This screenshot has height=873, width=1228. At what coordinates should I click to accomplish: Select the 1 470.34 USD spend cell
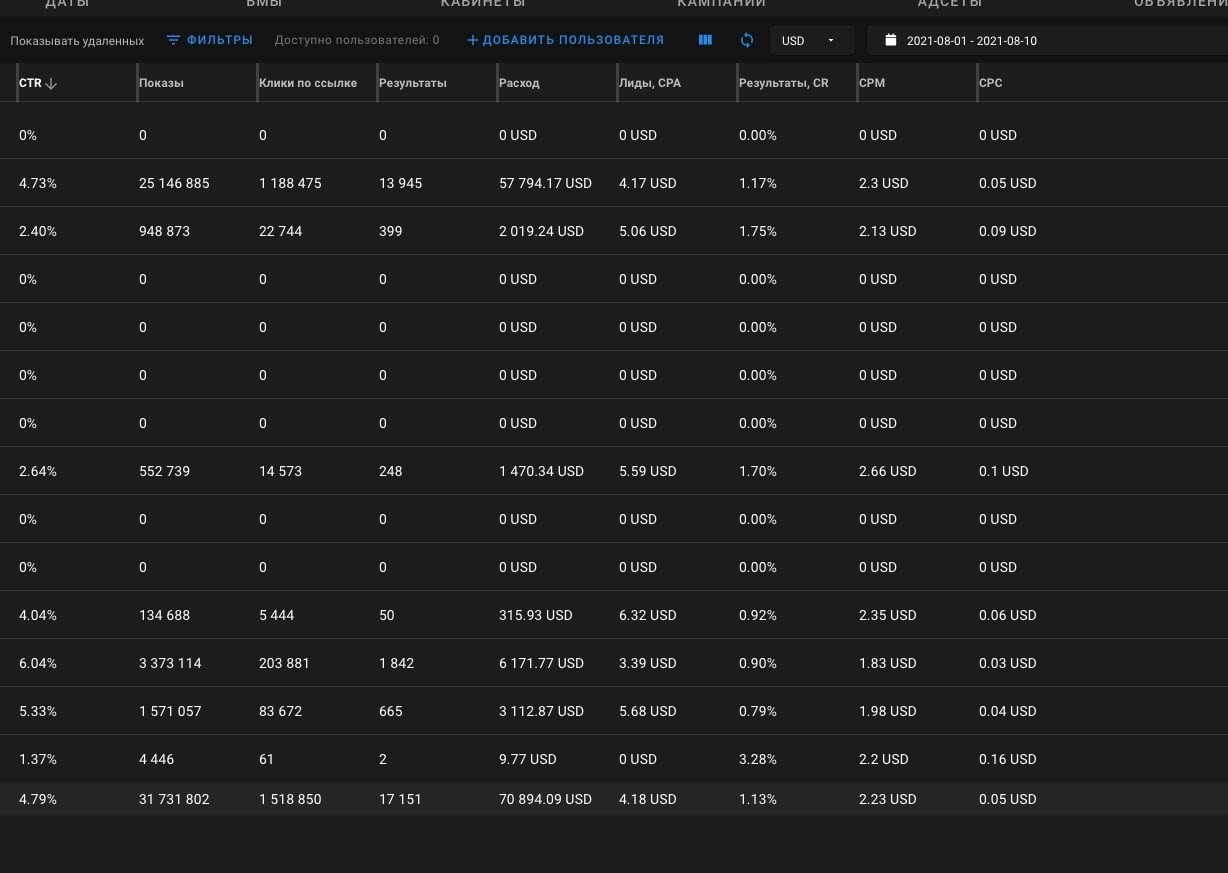pyautogui.click(x=541, y=471)
